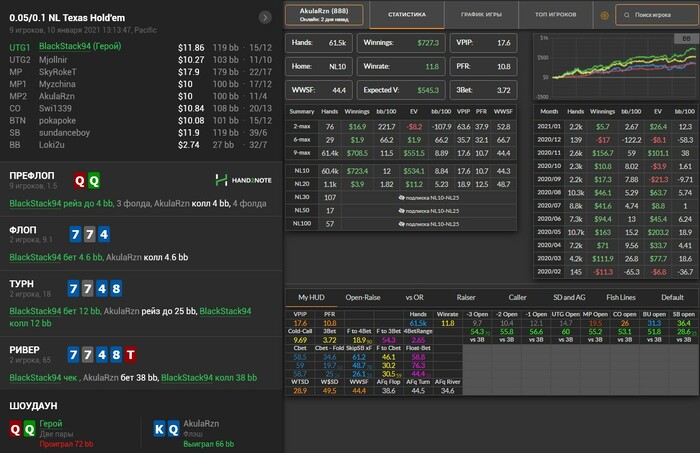Open the orange settings gear icon
This screenshot has height=453, width=700.
[x=604, y=15]
